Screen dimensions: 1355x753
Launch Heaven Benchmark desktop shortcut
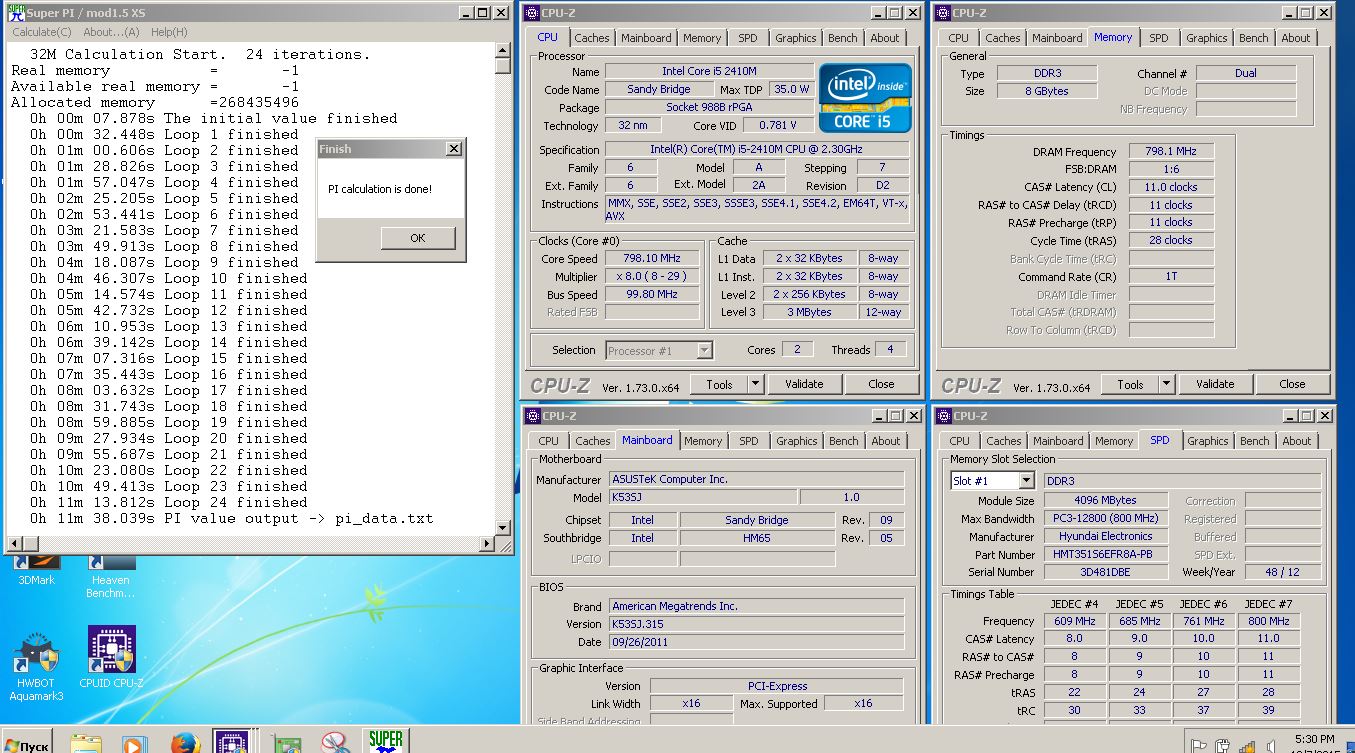coord(110,575)
